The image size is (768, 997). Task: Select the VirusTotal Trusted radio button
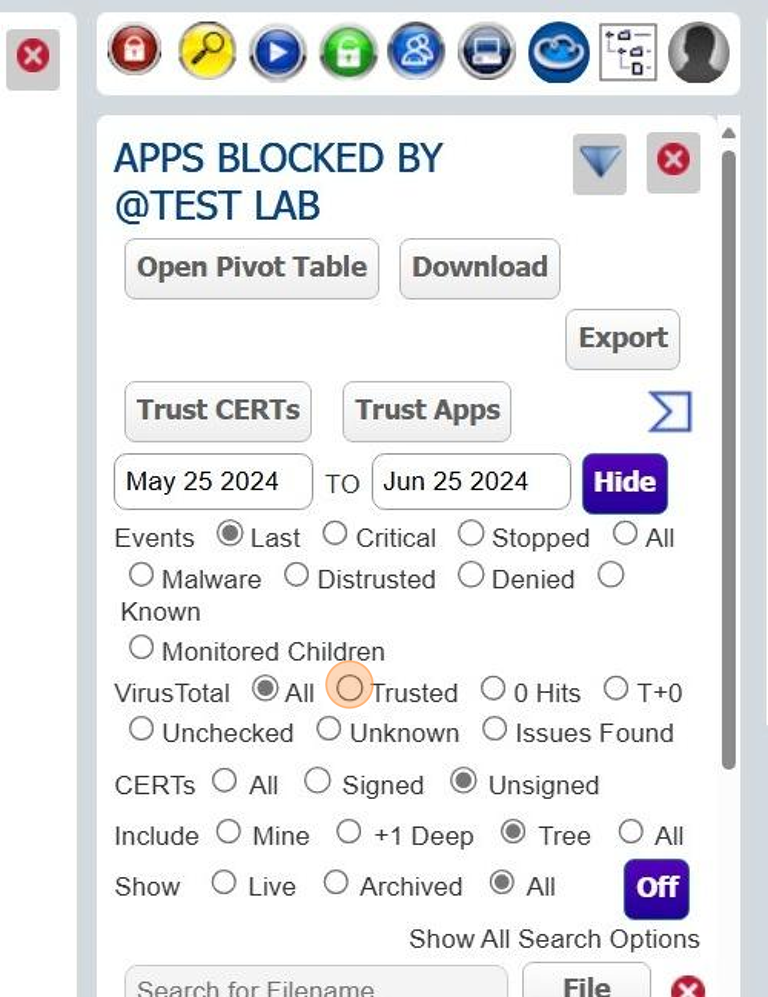pyautogui.click(x=349, y=689)
